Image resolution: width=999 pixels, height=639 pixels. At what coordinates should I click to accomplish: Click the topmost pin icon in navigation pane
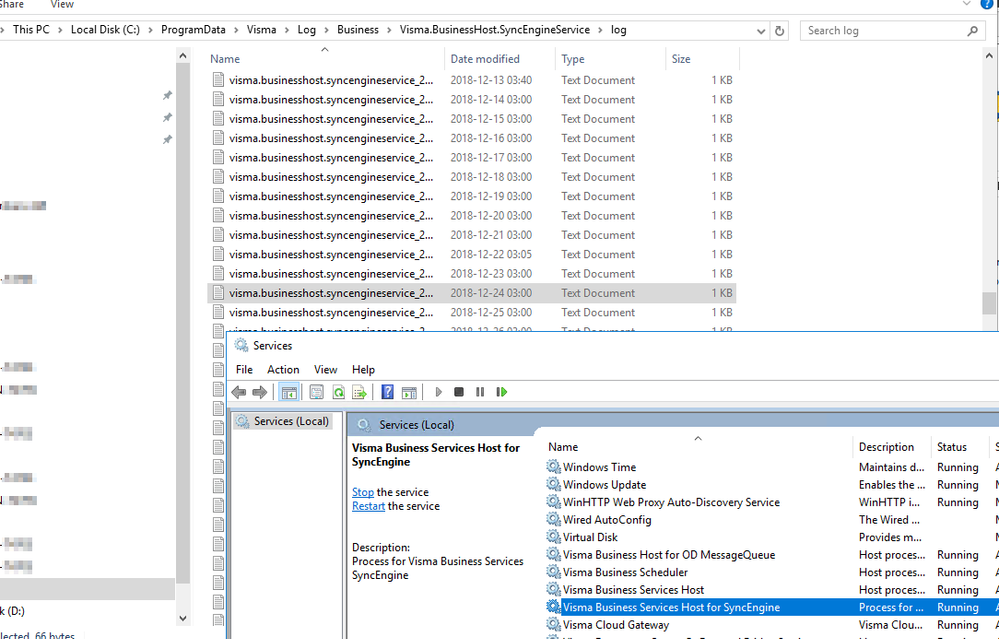[167, 96]
